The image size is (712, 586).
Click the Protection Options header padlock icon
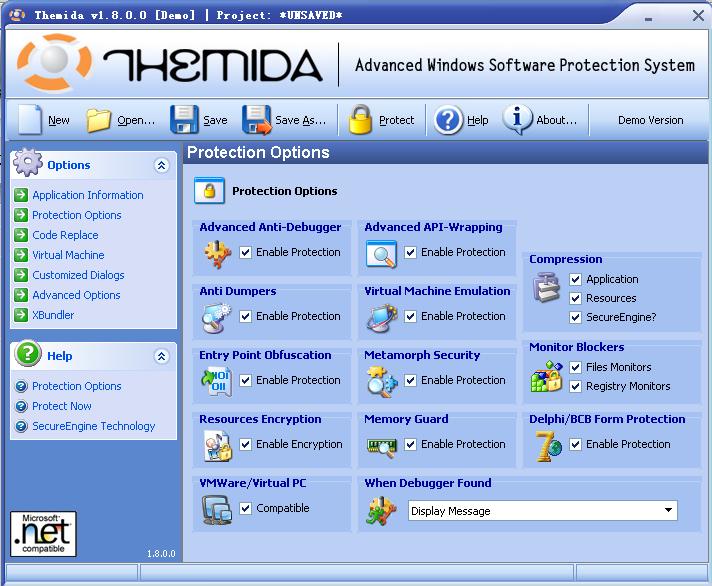(x=209, y=190)
